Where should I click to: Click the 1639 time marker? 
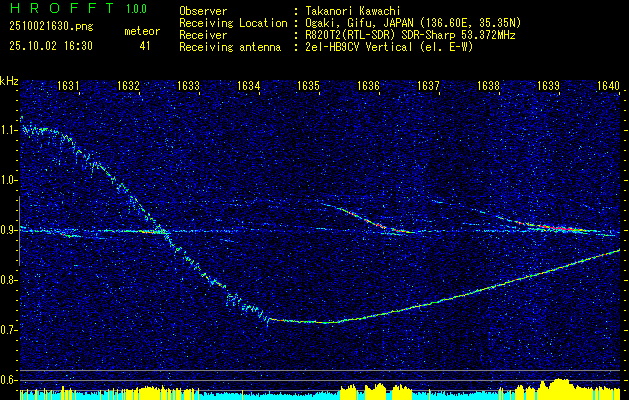548,85
